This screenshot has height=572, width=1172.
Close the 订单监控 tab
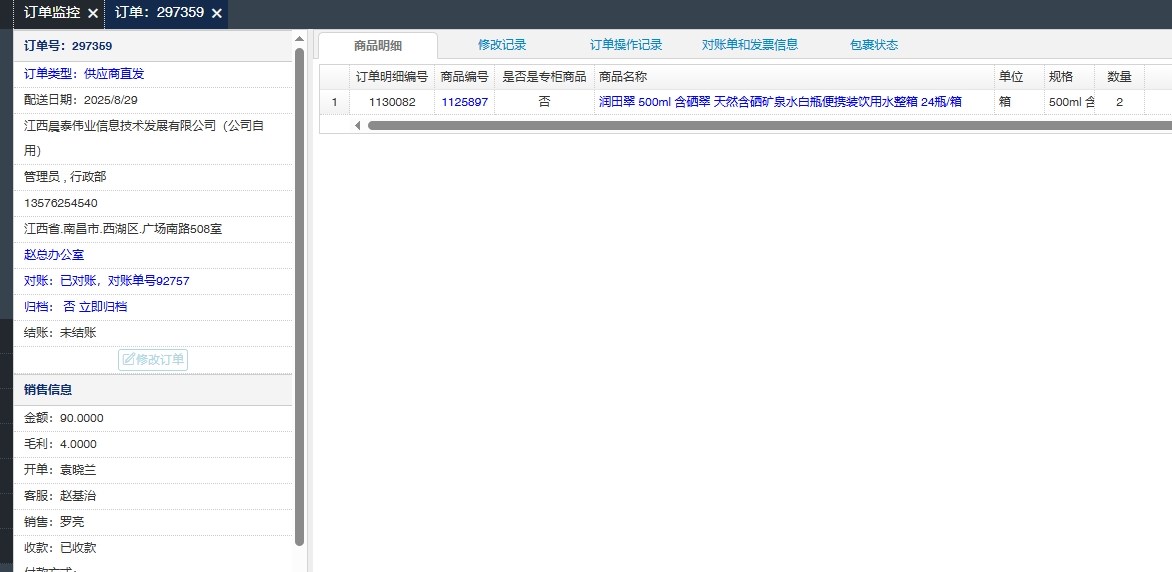[x=93, y=14]
